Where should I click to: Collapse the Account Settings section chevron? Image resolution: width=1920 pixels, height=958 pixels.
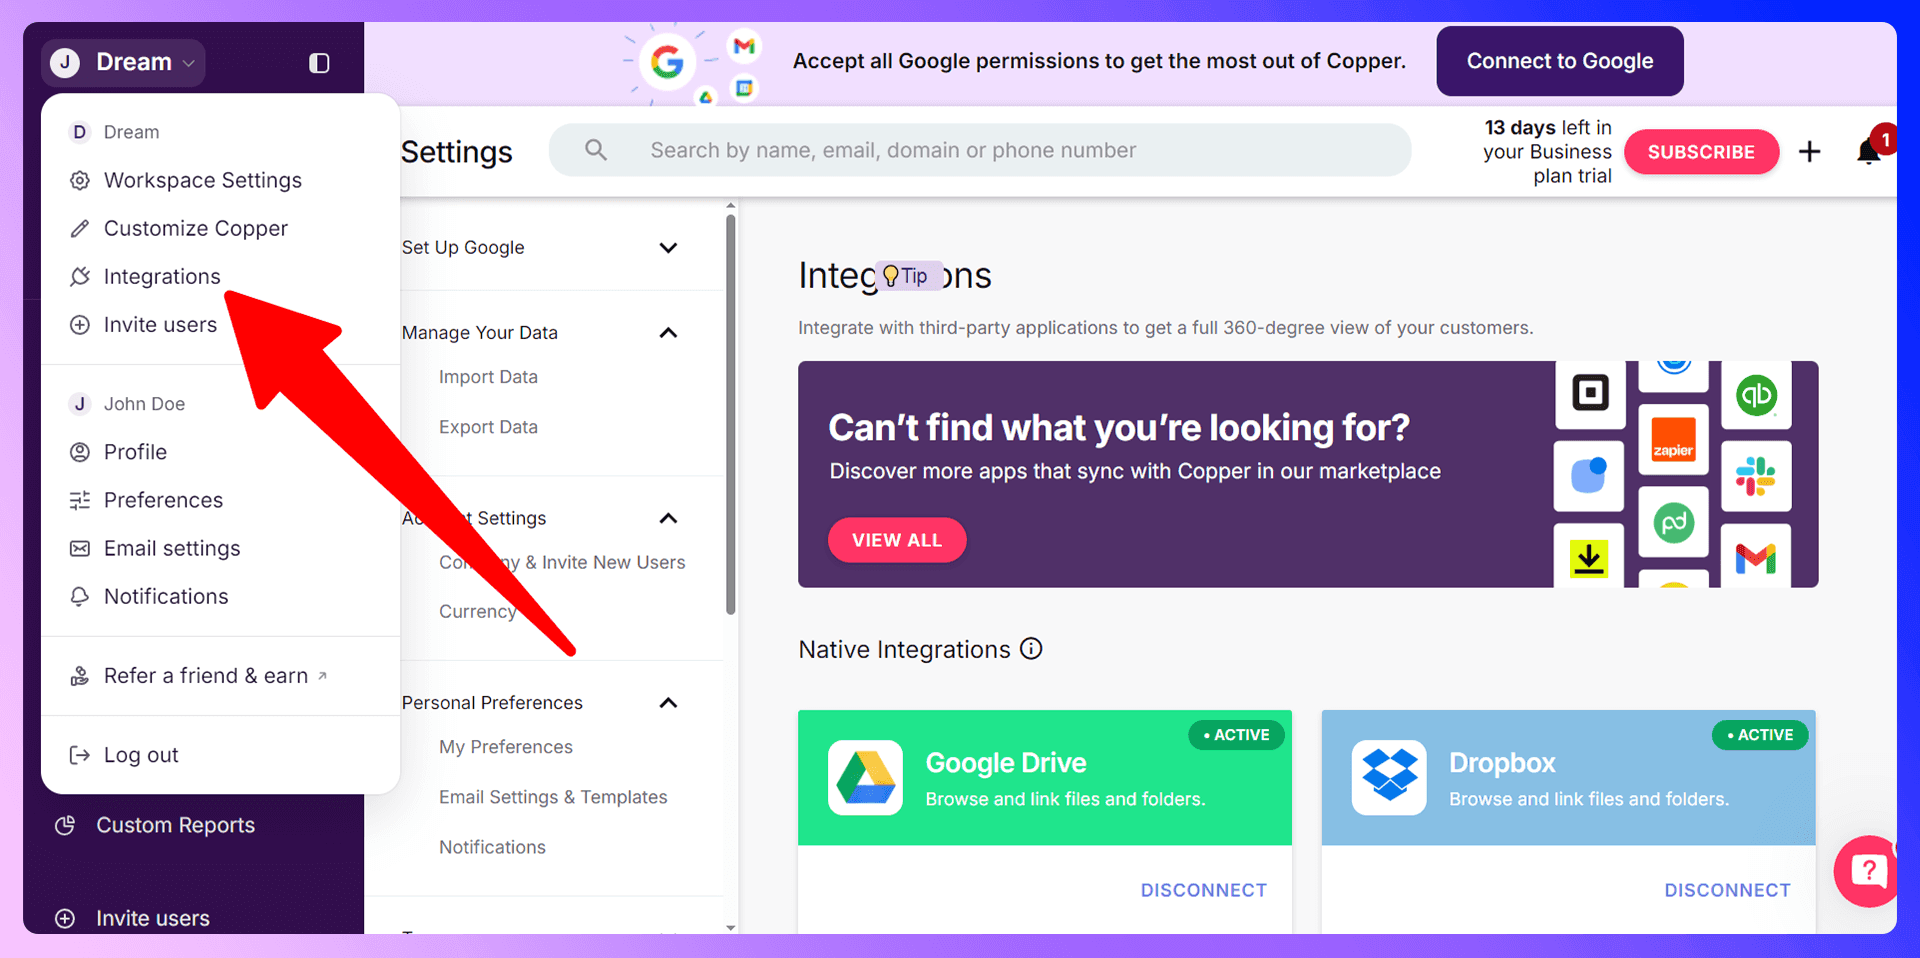(669, 518)
